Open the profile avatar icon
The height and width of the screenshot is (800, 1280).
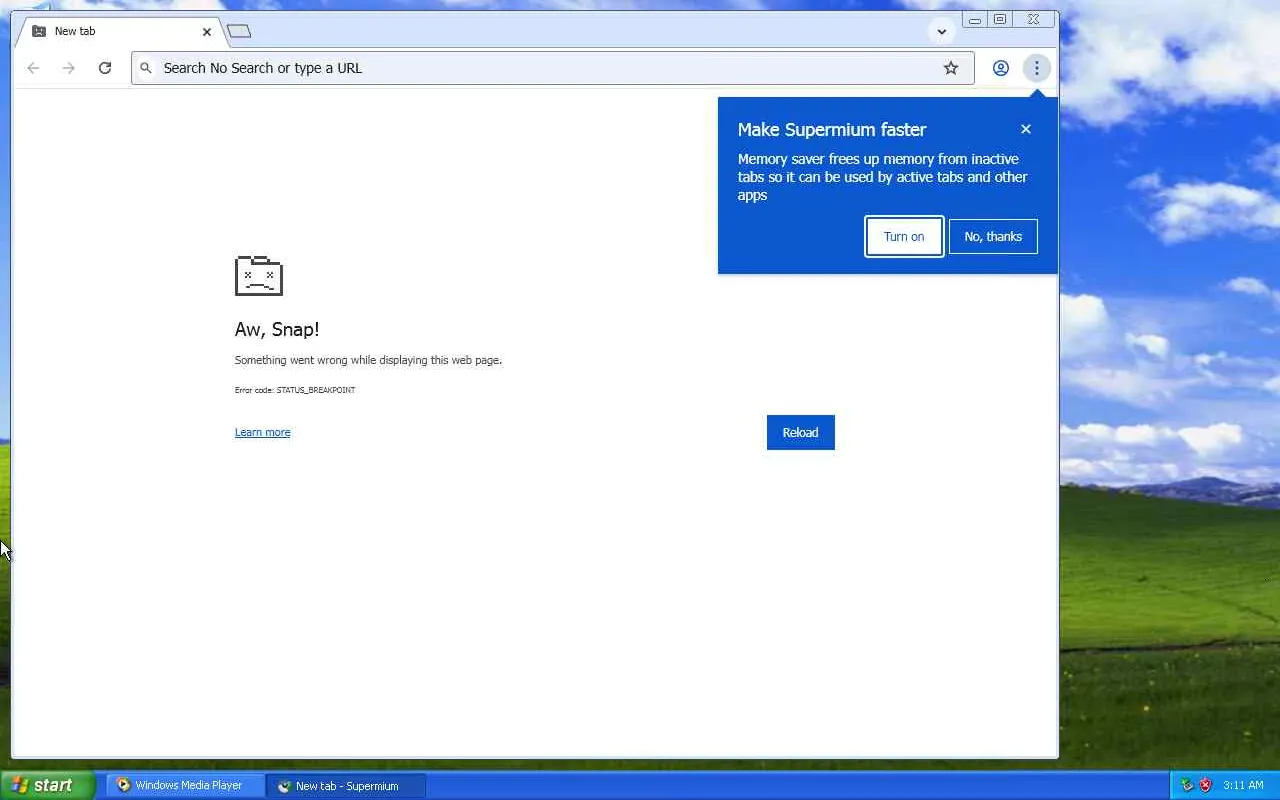tap(1000, 68)
